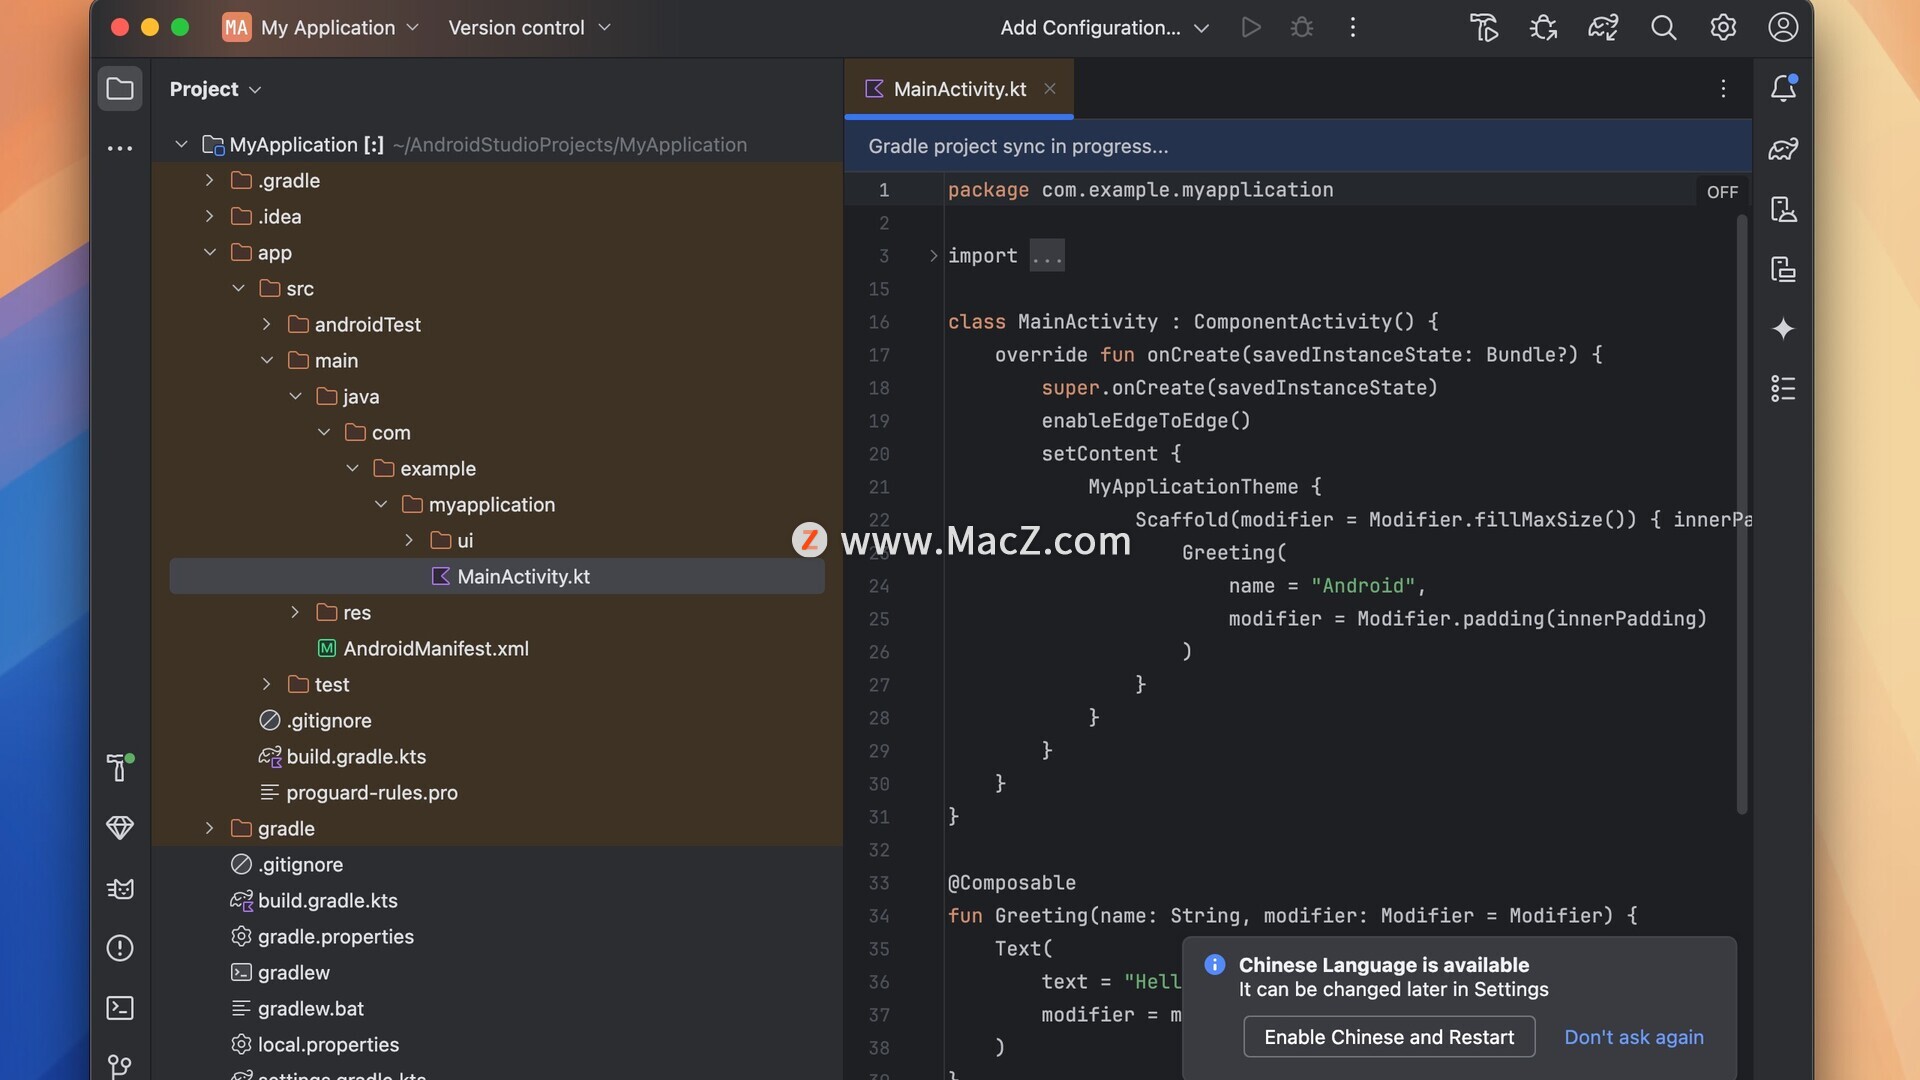Open the Gem resource manager icon in left sidebar
The width and height of the screenshot is (1920, 1080).
tap(120, 828)
